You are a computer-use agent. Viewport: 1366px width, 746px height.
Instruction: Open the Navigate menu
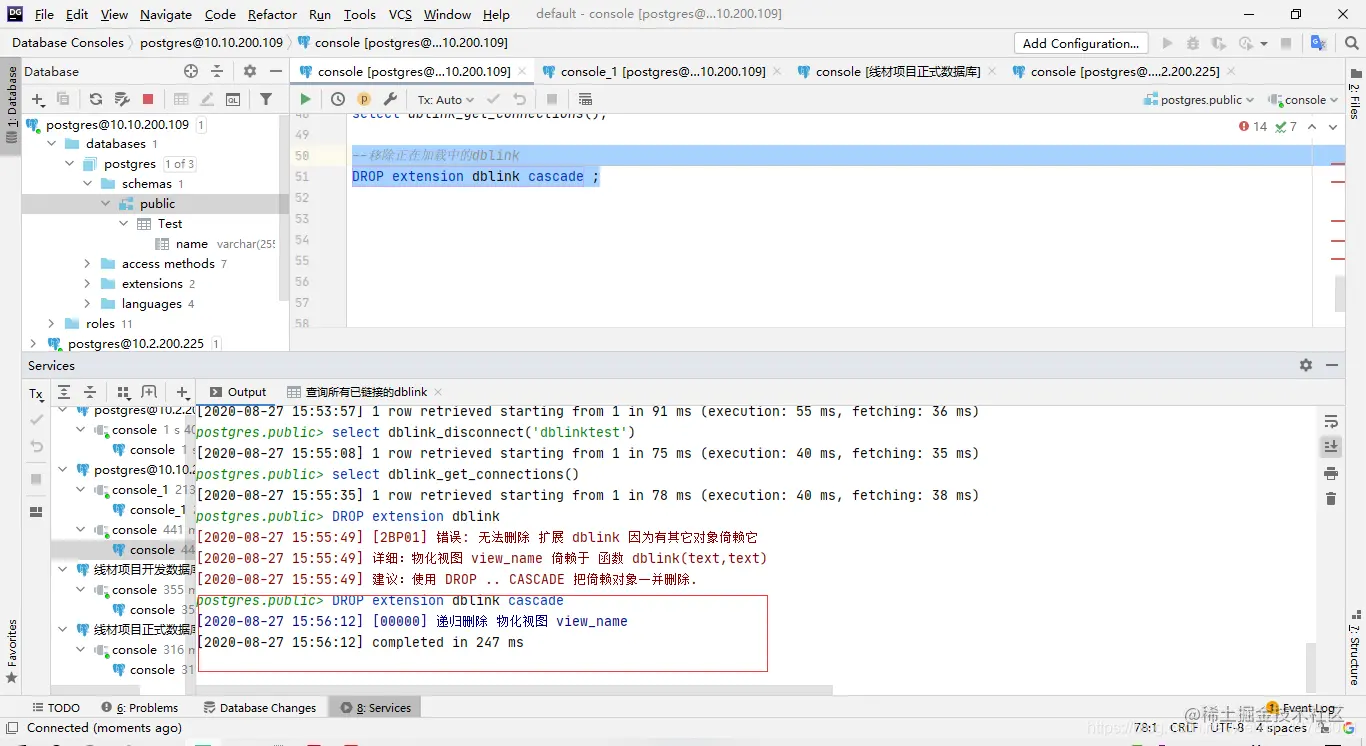166,14
